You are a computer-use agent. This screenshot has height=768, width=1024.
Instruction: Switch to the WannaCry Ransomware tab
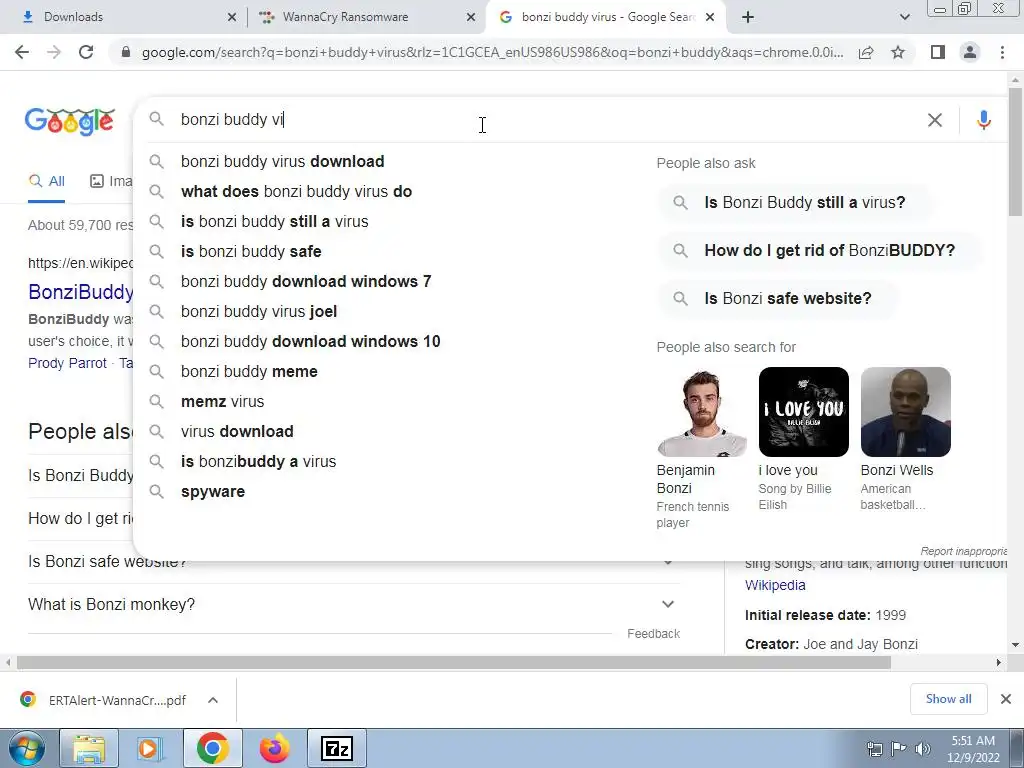[x=366, y=17]
